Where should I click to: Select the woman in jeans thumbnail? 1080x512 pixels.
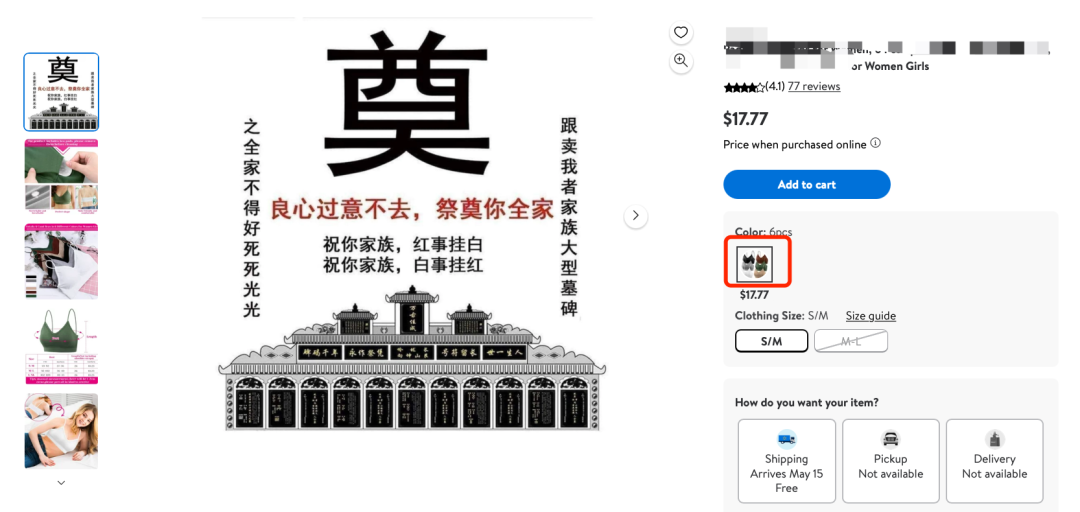[x=61, y=431]
